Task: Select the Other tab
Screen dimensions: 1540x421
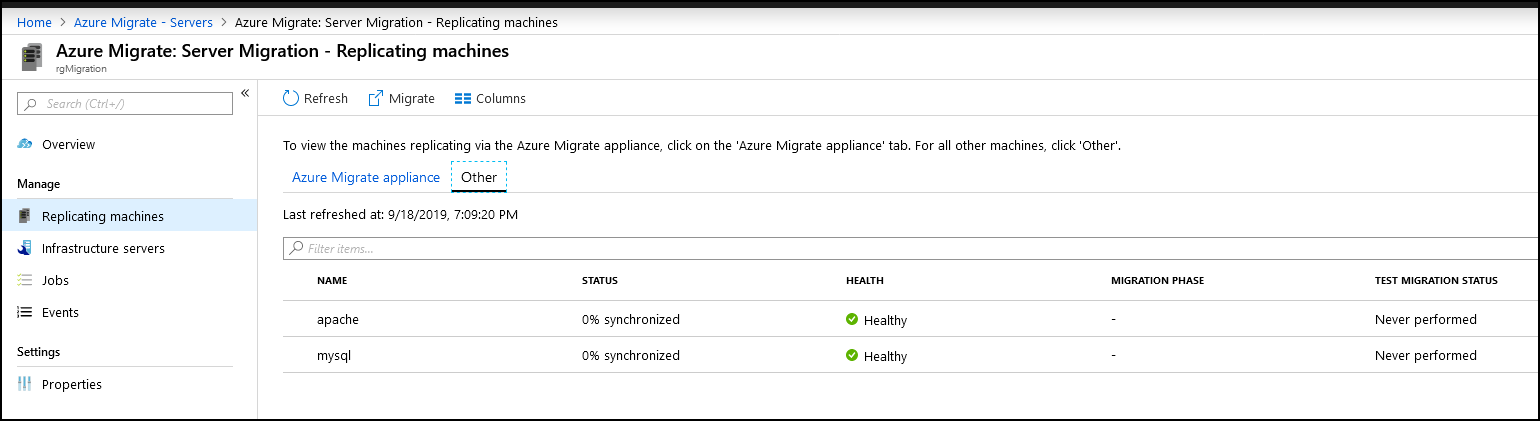Action: (x=479, y=177)
